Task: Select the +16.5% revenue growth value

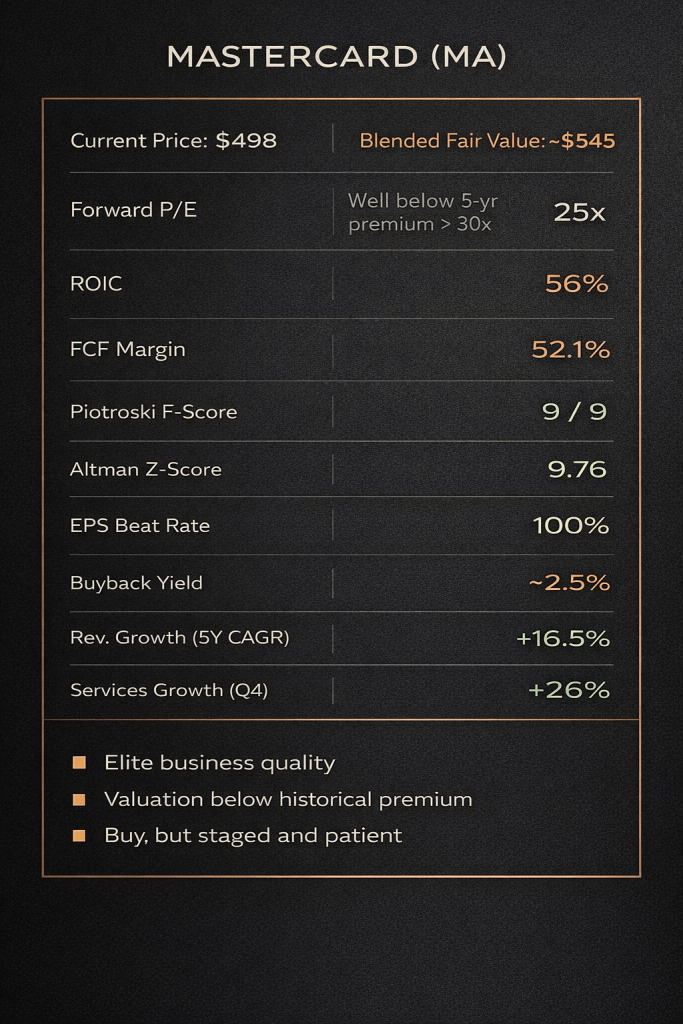Action: point(562,638)
